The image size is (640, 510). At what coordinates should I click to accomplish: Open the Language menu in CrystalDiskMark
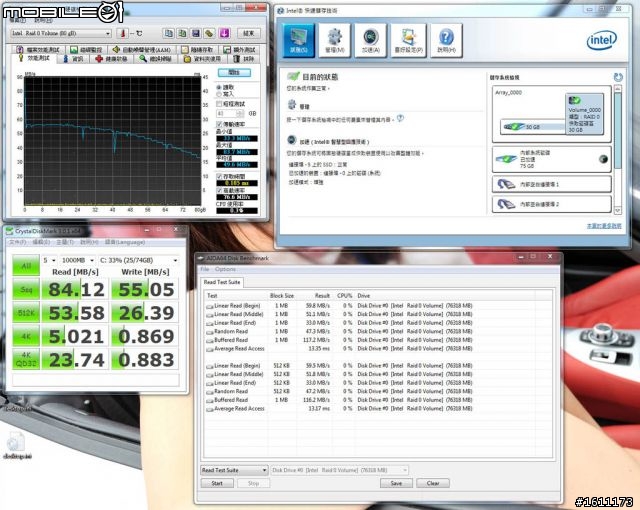(124, 242)
